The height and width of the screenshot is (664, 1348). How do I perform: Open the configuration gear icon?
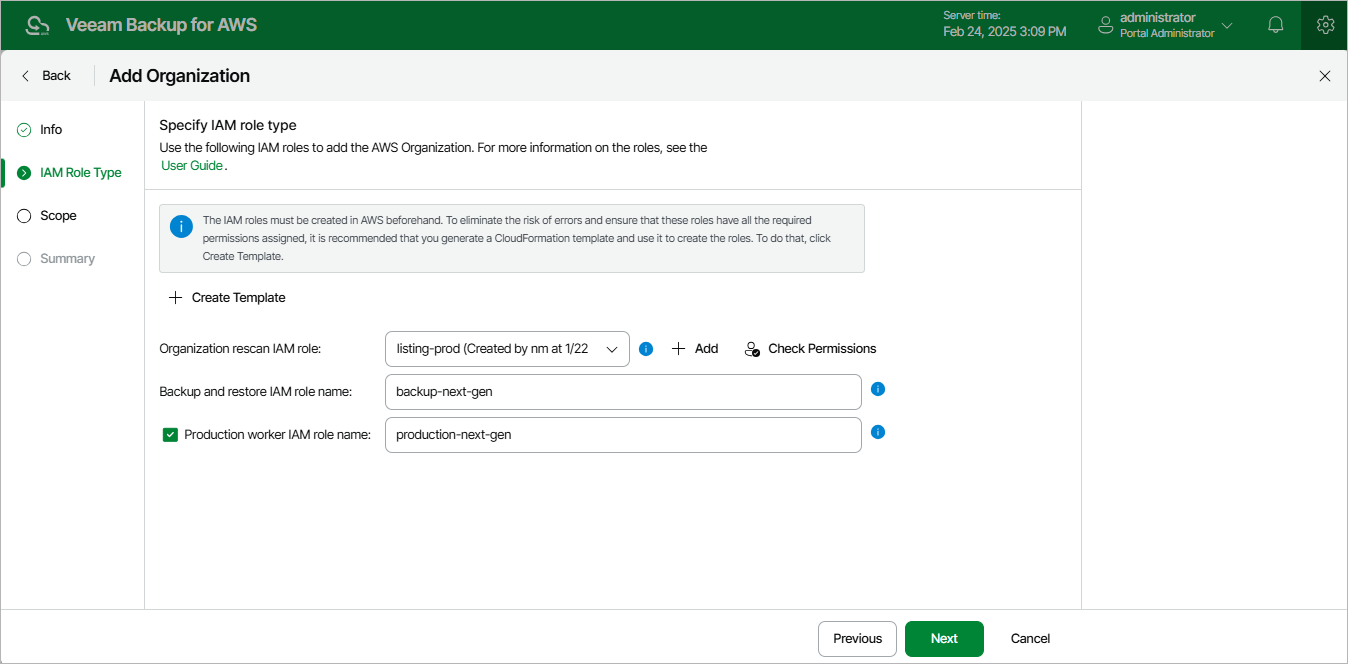pyautogui.click(x=1325, y=25)
